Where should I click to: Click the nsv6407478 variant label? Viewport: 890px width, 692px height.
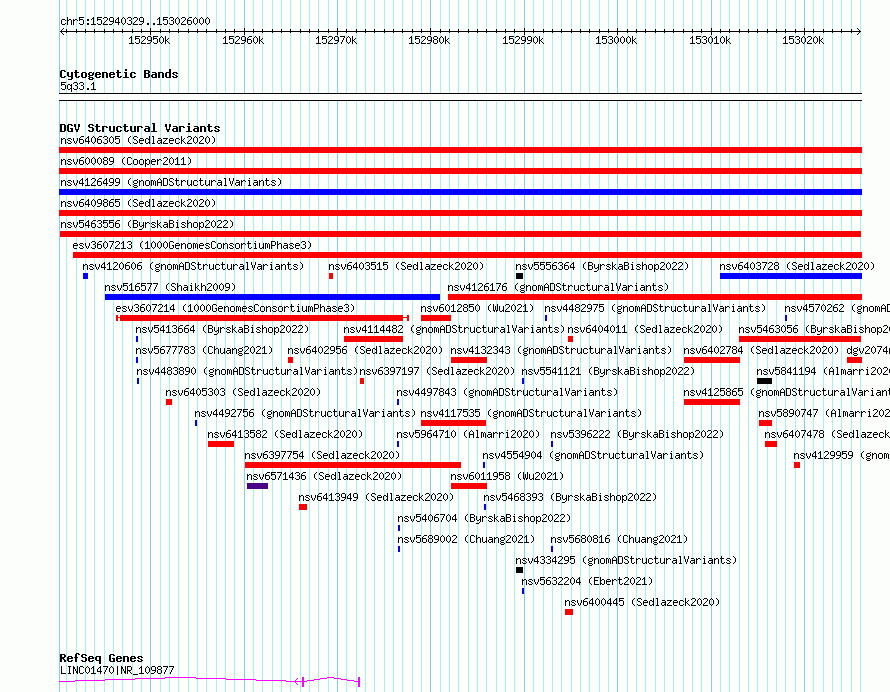tap(827, 434)
